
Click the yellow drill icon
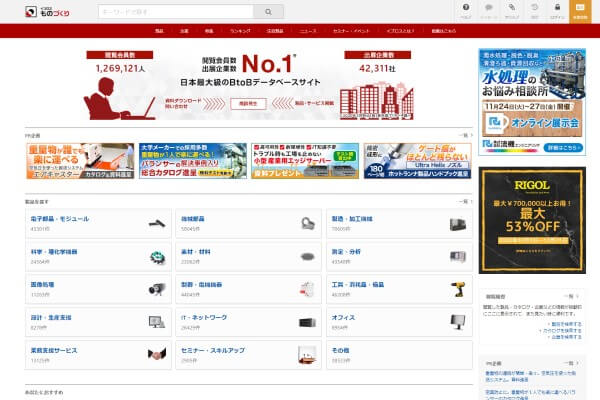click(458, 290)
